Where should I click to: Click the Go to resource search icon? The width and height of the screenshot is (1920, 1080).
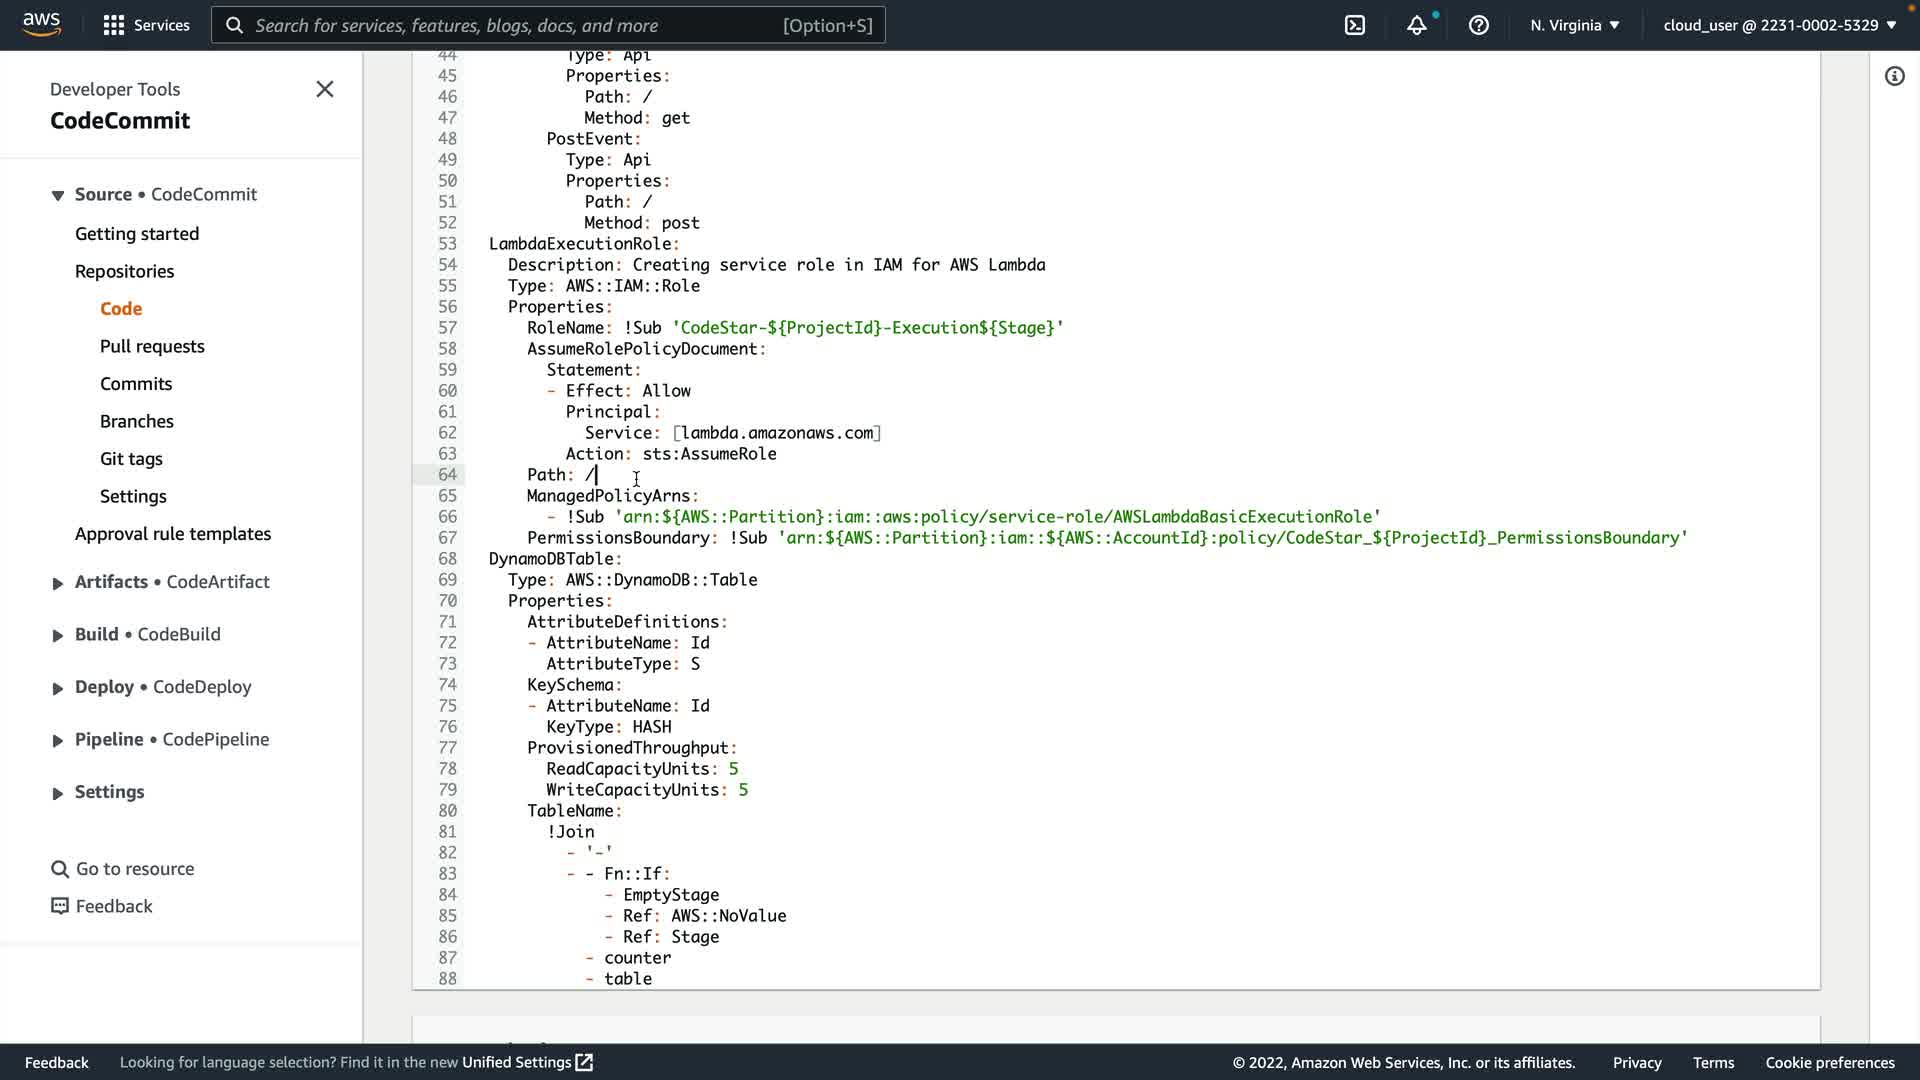[x=60, y=869]
